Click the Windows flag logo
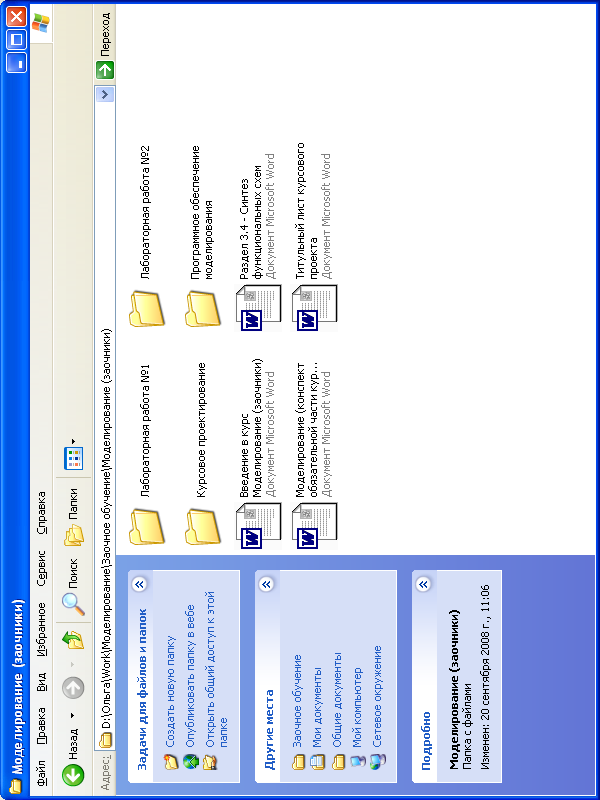Screen dimensions: 600x800 click(x=41, y=23)
